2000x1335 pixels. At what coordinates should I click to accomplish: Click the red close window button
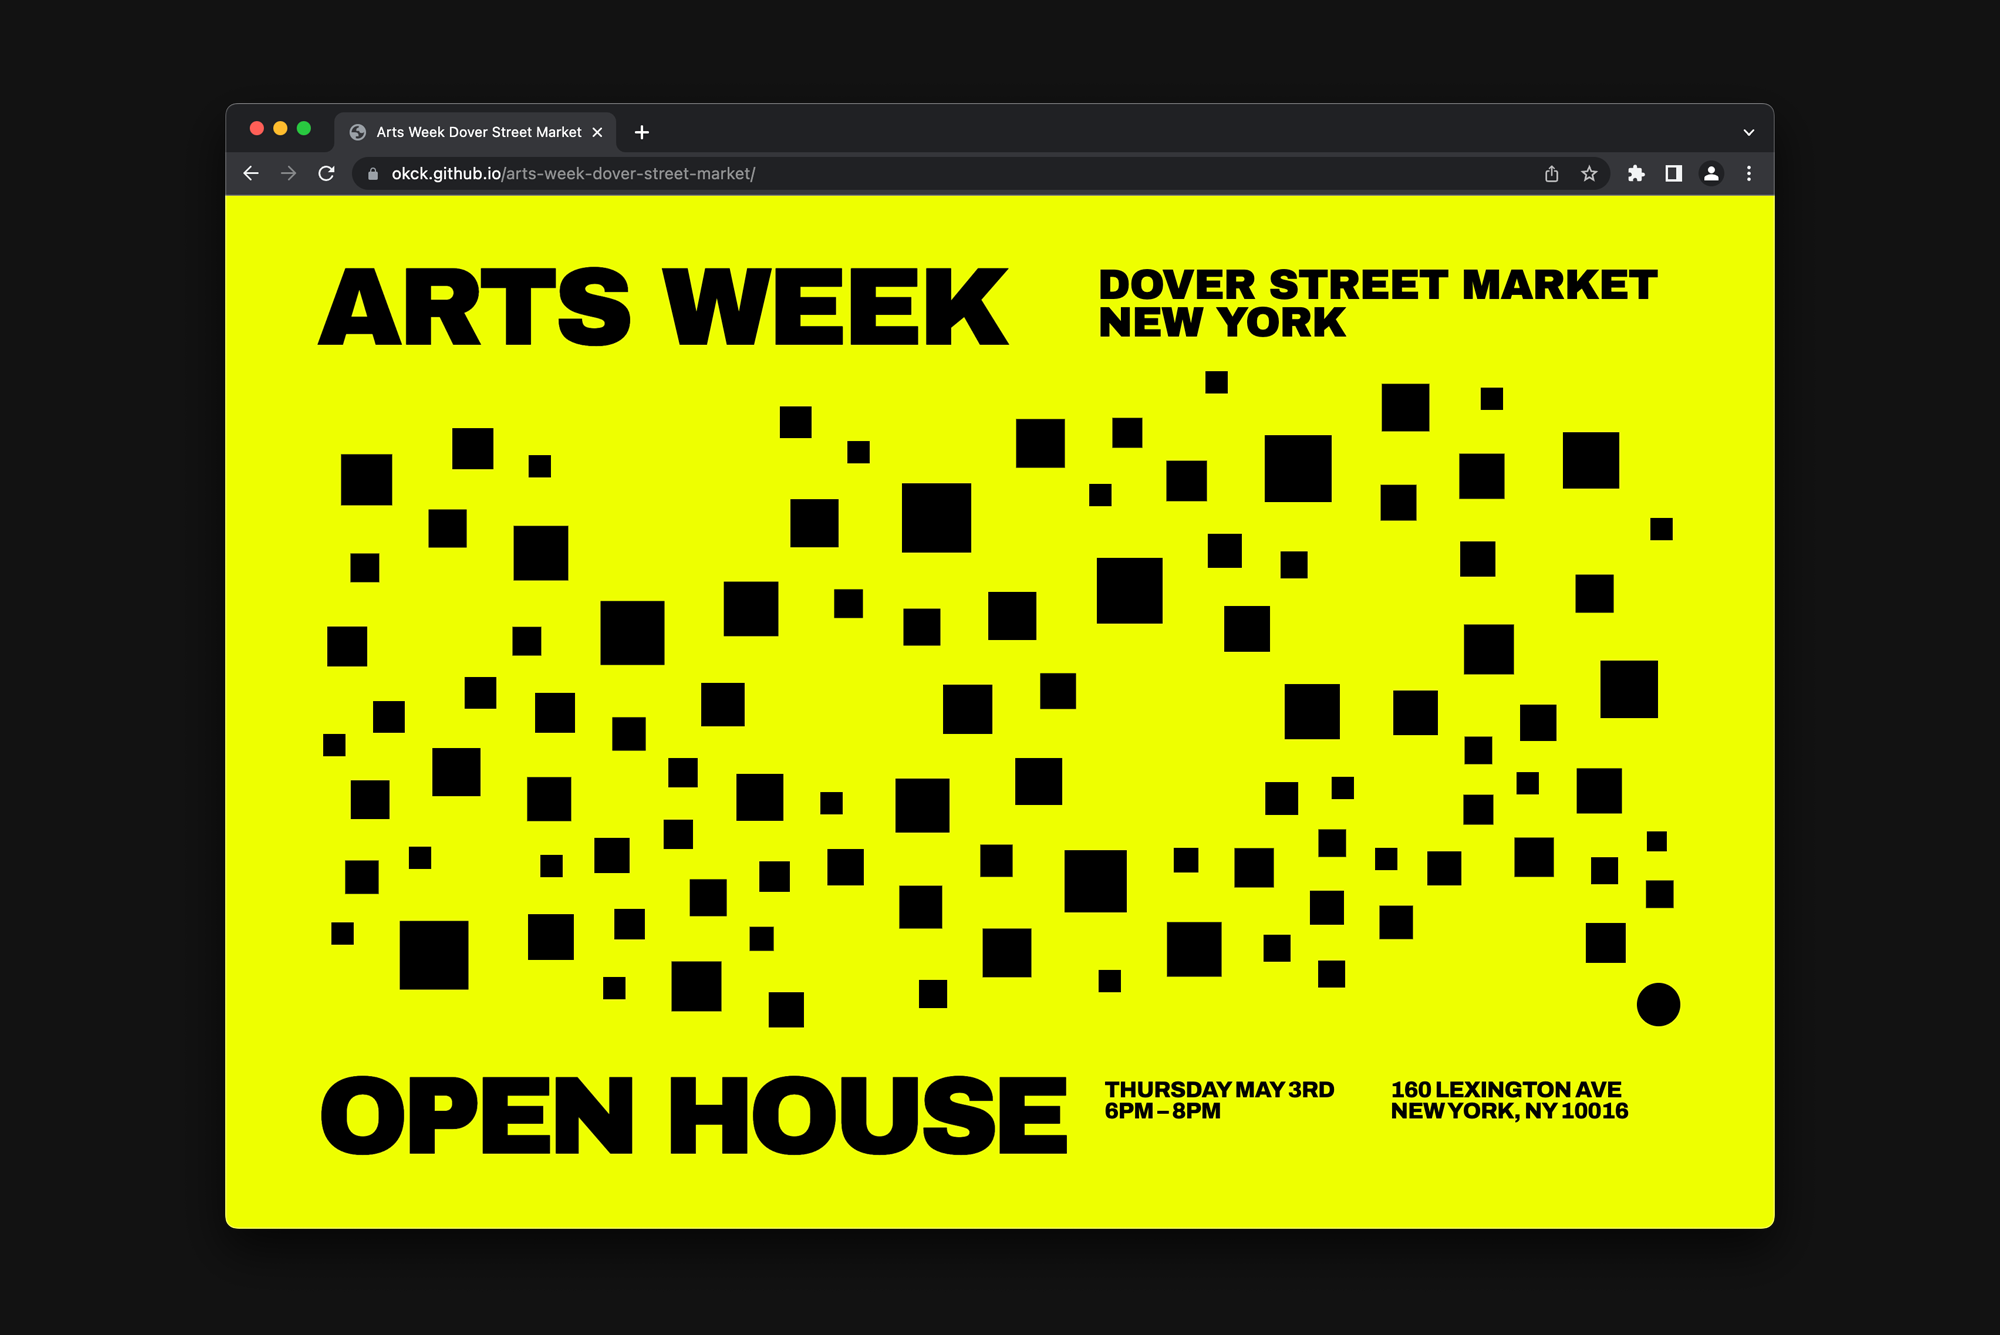[256, 128]
